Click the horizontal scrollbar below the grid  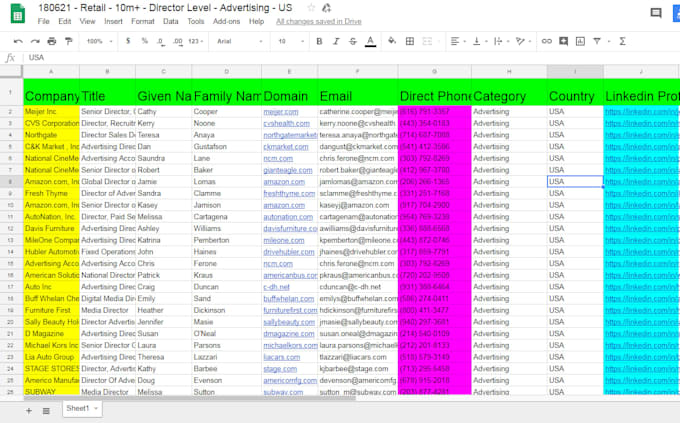tap(189, 398)
